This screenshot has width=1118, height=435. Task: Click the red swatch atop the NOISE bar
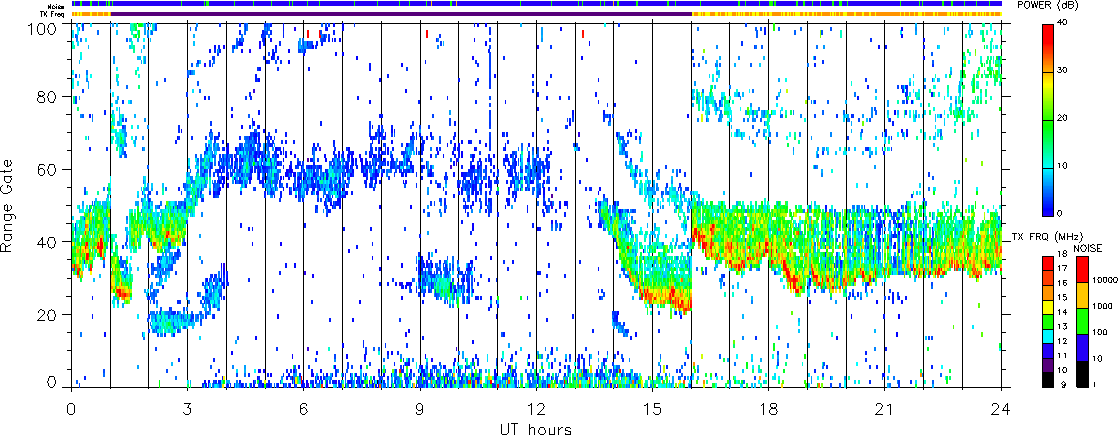1082,269
